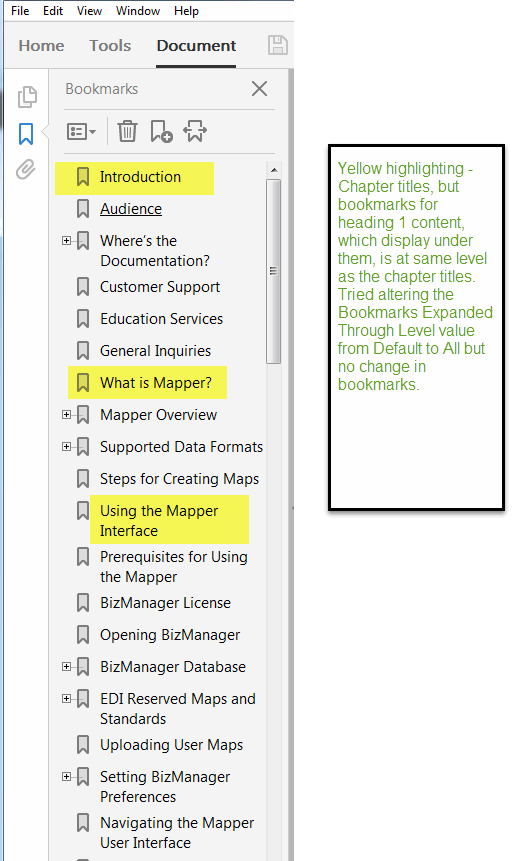Click the Save file floppy icon
This screenshot has width=516, height=861.
point(278,45)
